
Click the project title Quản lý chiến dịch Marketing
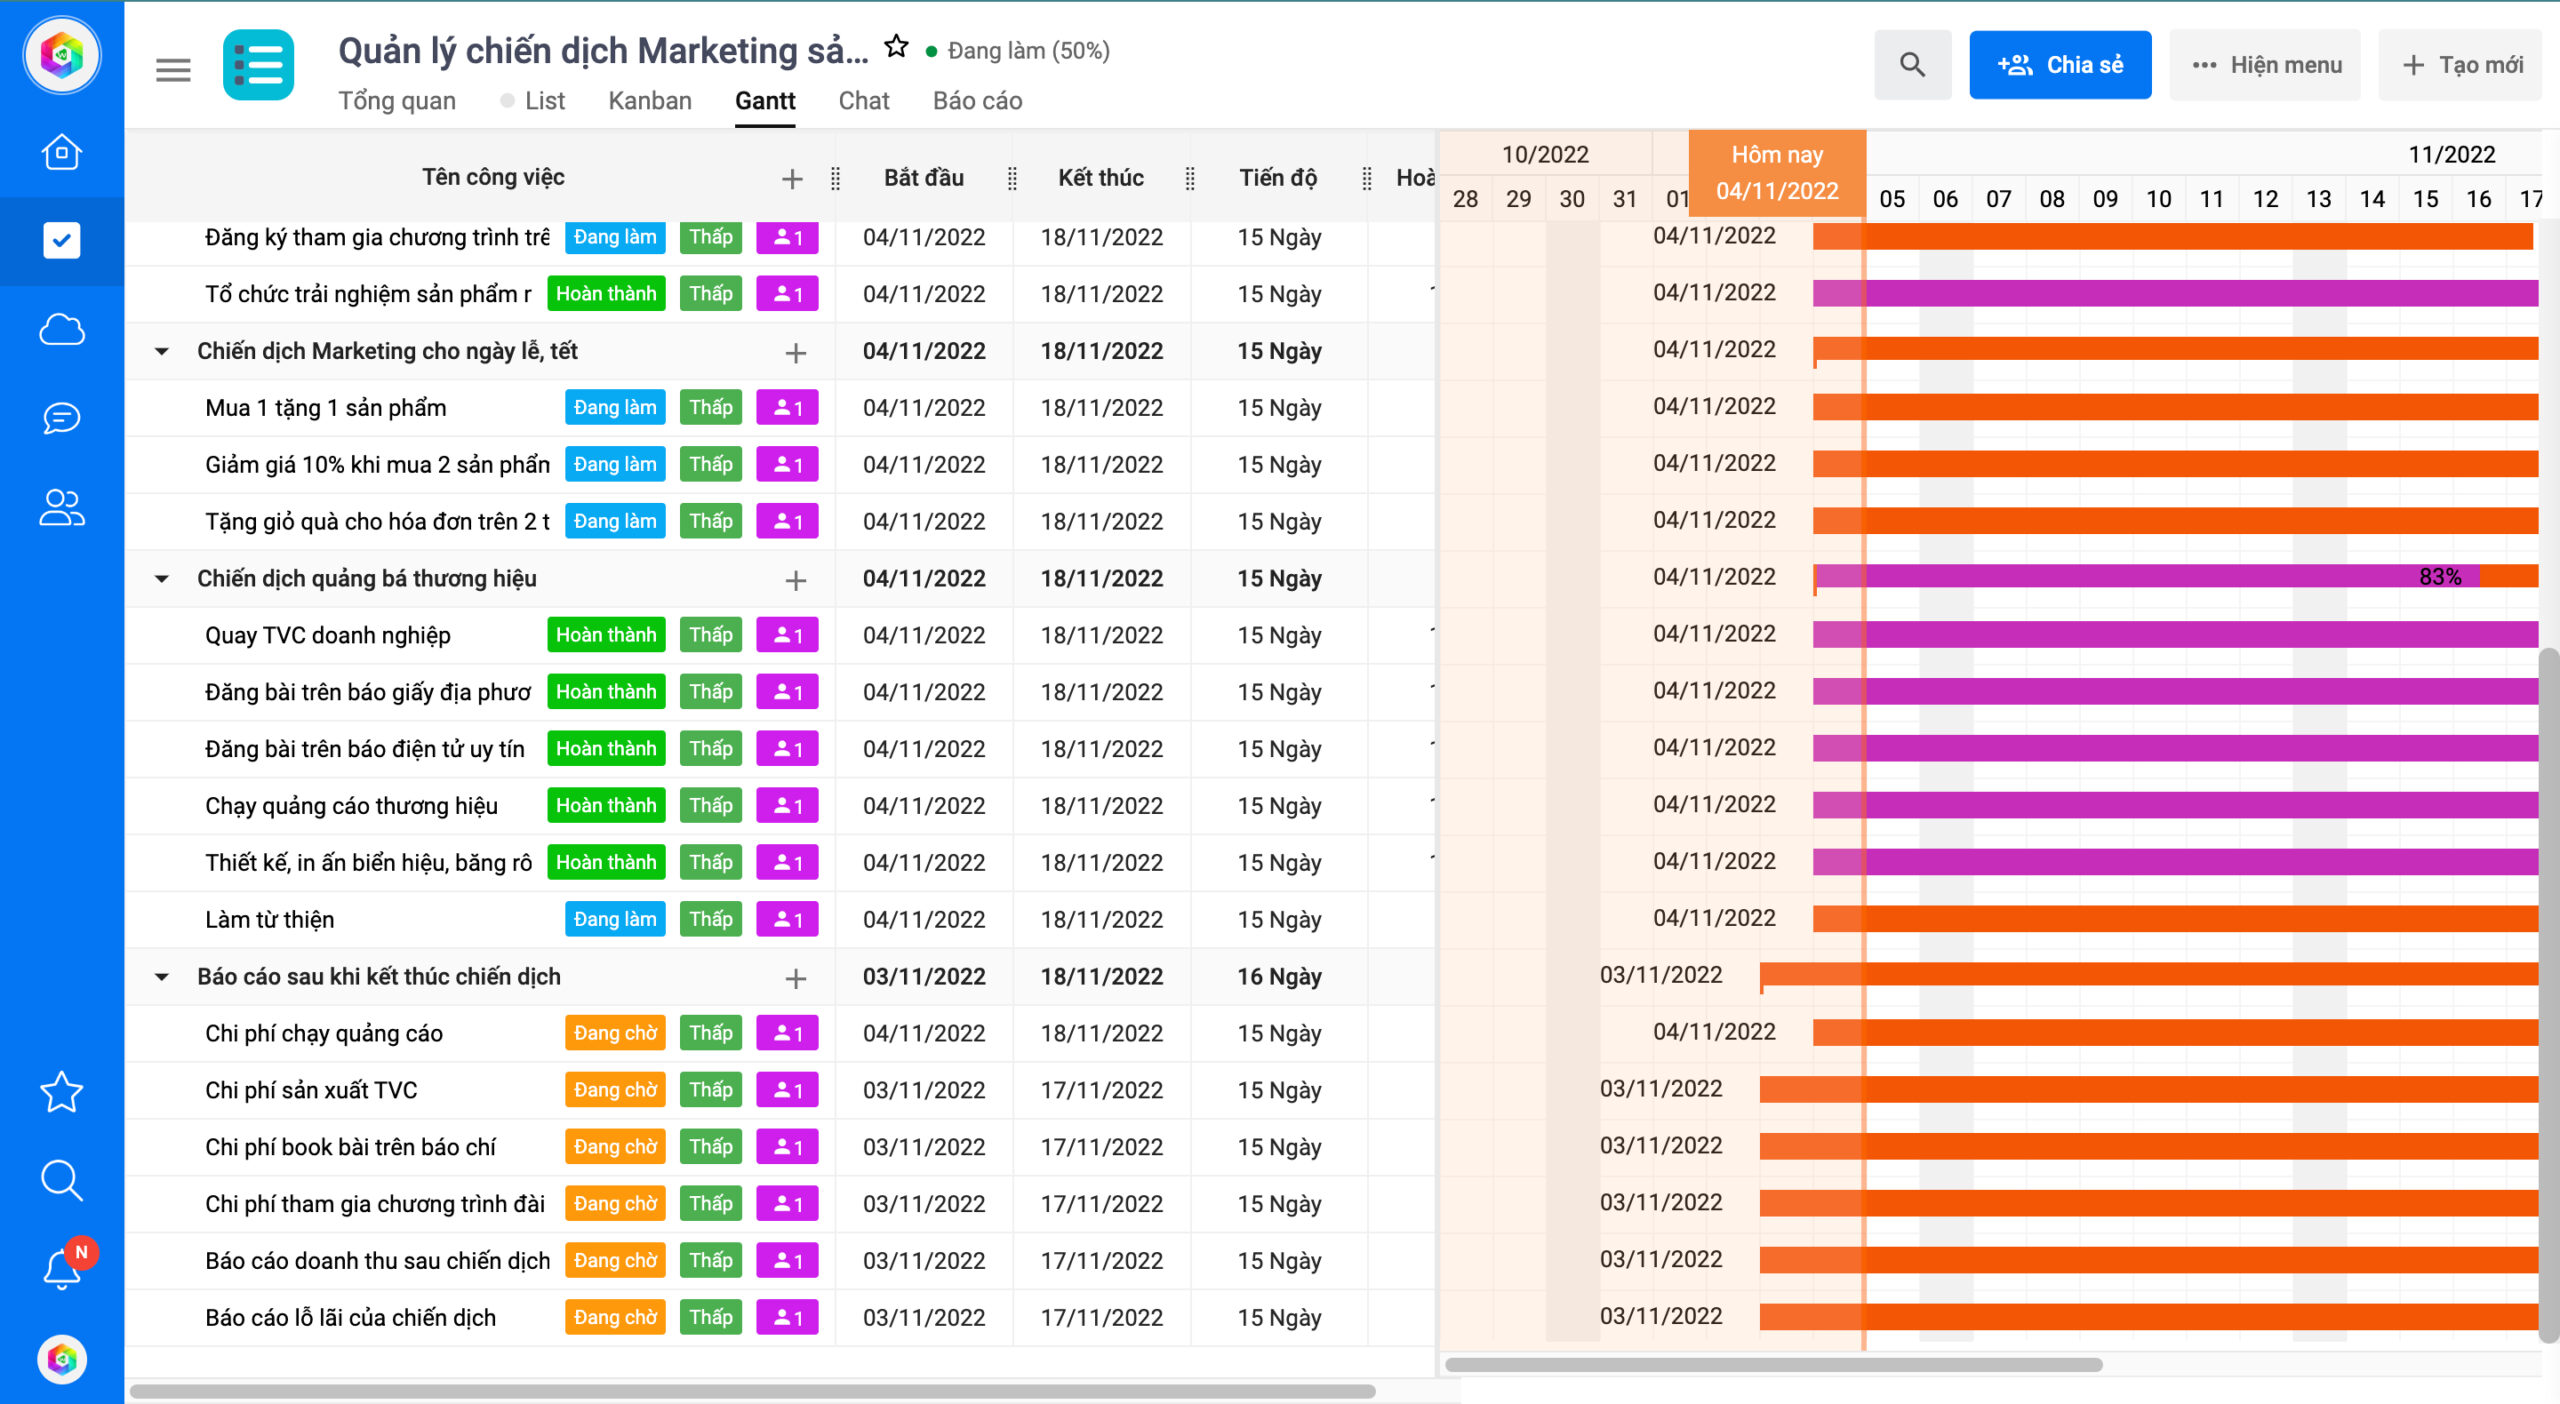click(603, 50)
